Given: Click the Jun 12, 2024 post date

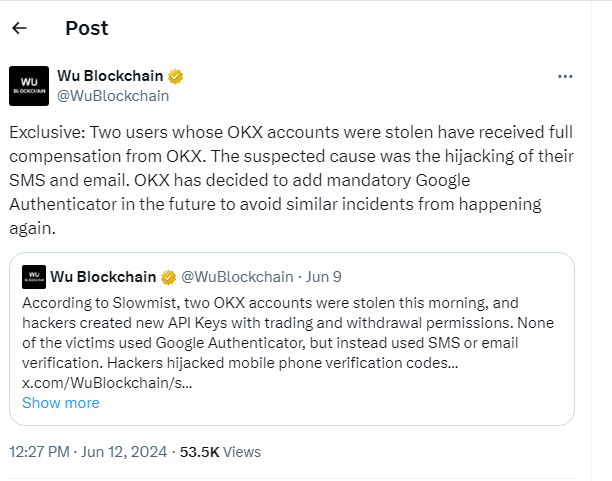Looking at the screenshot, I should click(125, 452).
